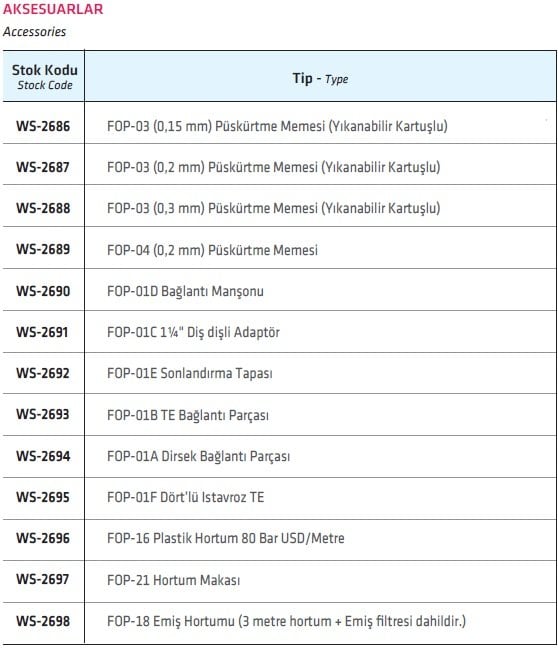558x649 pixels.
Task: Click stock code WS-2691
Action: 42,332
